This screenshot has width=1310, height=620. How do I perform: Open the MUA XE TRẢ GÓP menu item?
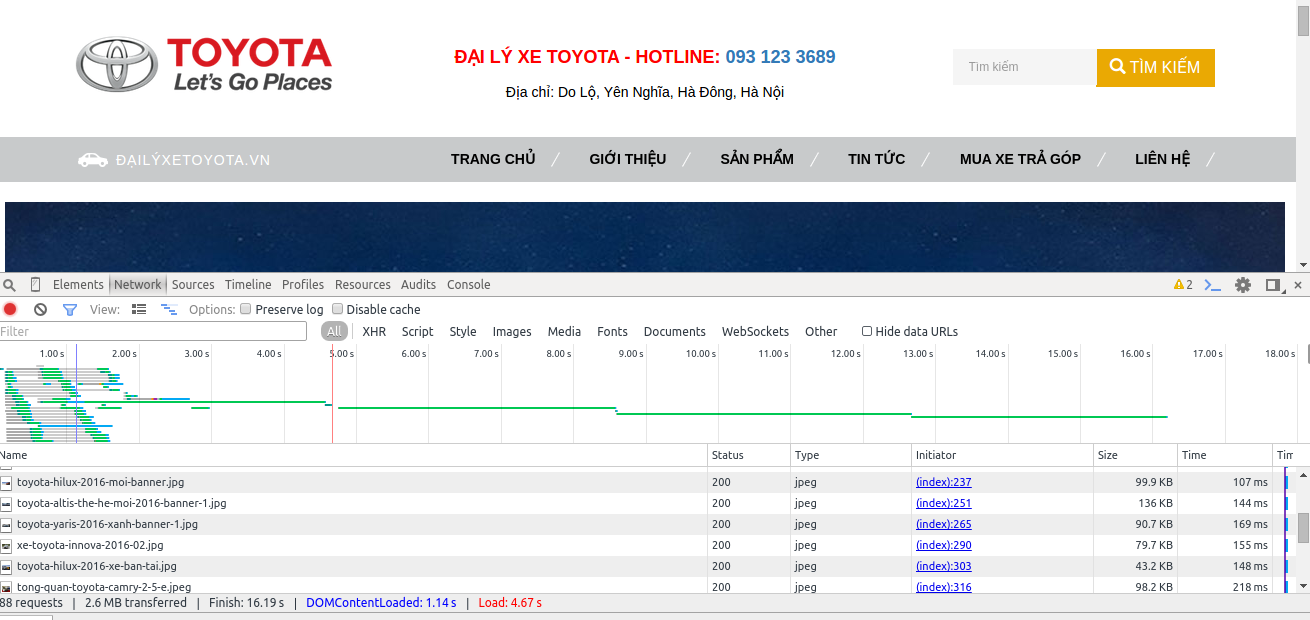1020,159
